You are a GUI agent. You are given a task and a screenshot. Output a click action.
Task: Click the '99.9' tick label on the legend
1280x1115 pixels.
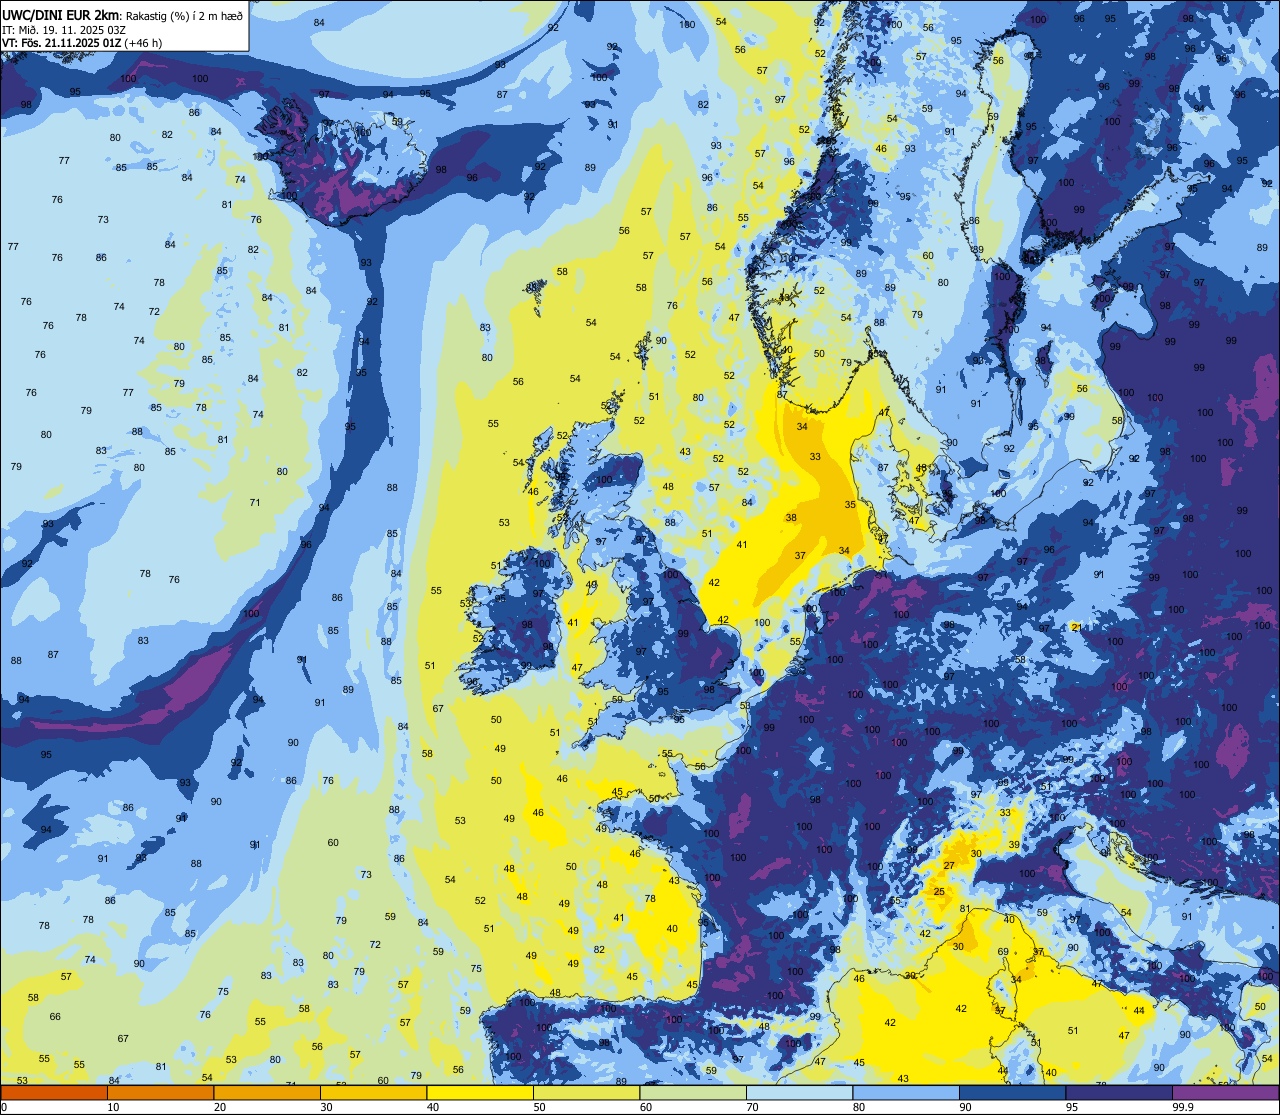pos(1183,1107)
